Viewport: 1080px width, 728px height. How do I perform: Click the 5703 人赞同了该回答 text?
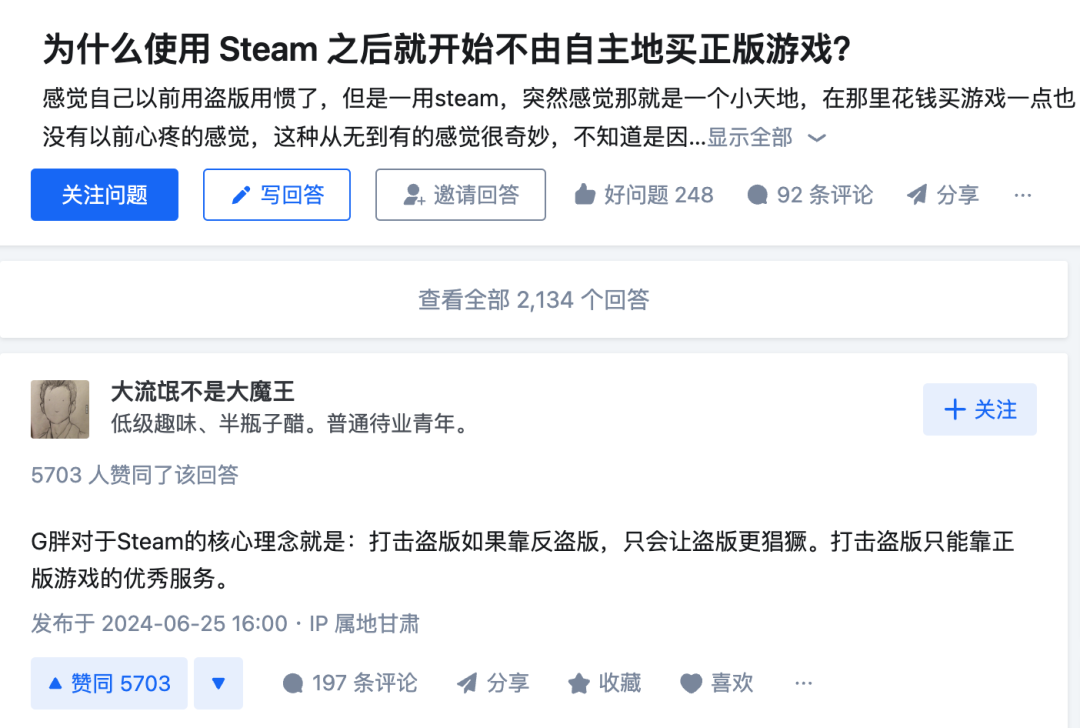[134, 475]
